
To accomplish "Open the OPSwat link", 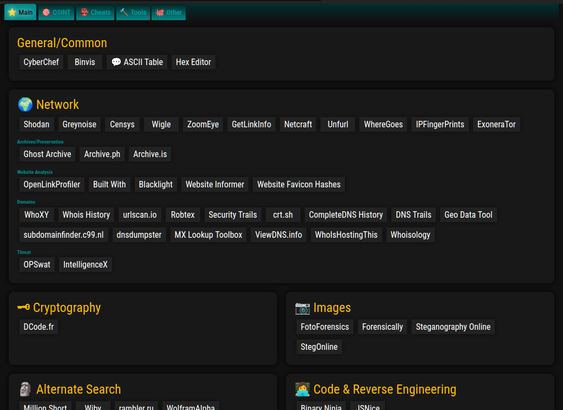I will (x=37, y=265).
